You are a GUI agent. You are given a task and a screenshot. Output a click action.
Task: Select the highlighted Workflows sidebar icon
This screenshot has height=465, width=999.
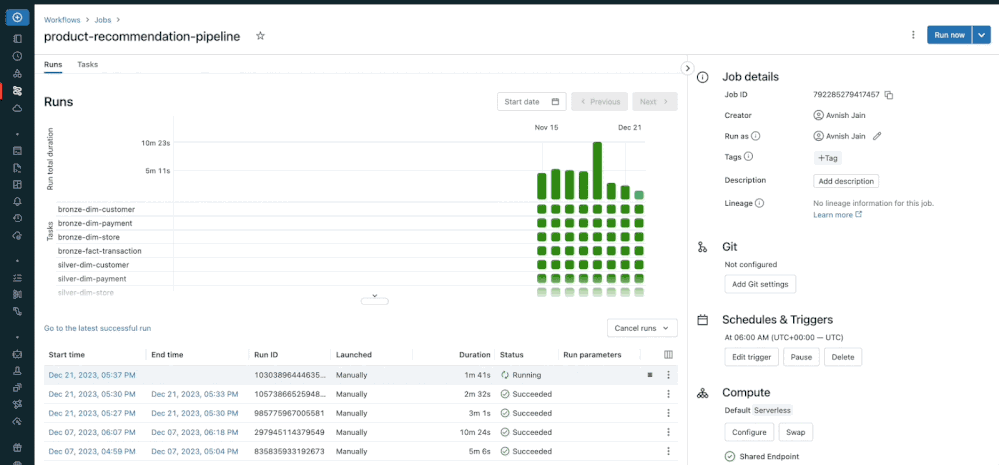click(17, 91)
